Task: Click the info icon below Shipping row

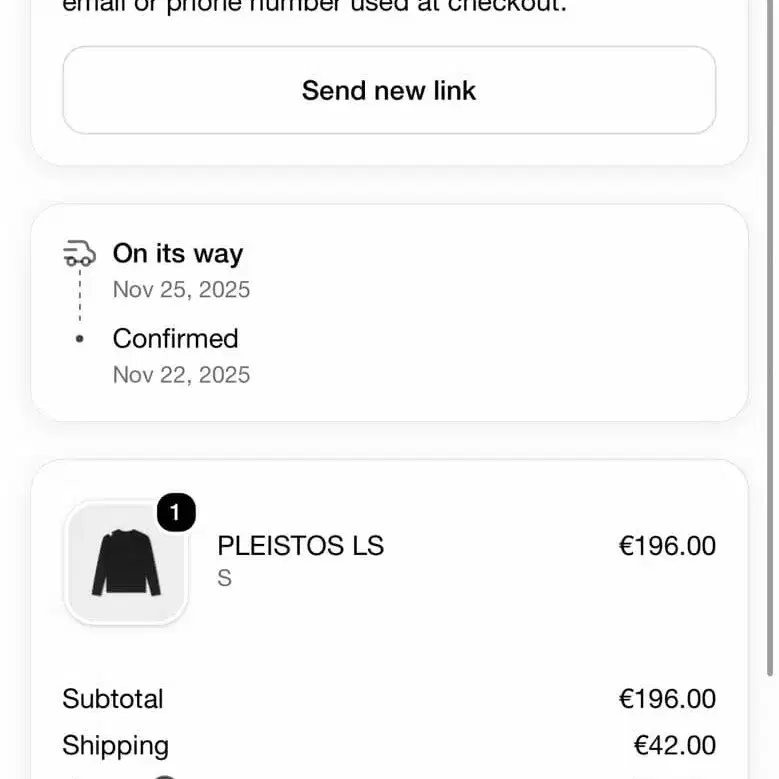Action: click(165, 777)
